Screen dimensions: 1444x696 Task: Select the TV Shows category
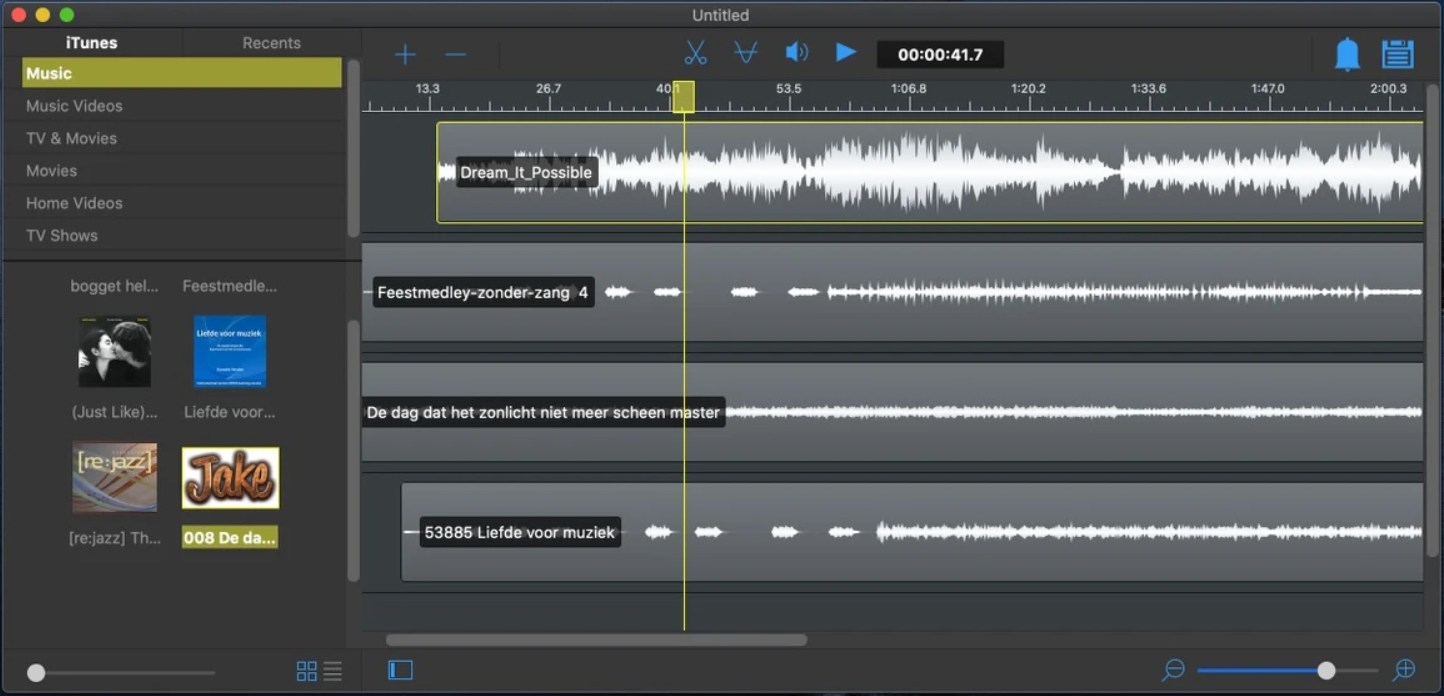pyautogui.click(x=182, y=236)
